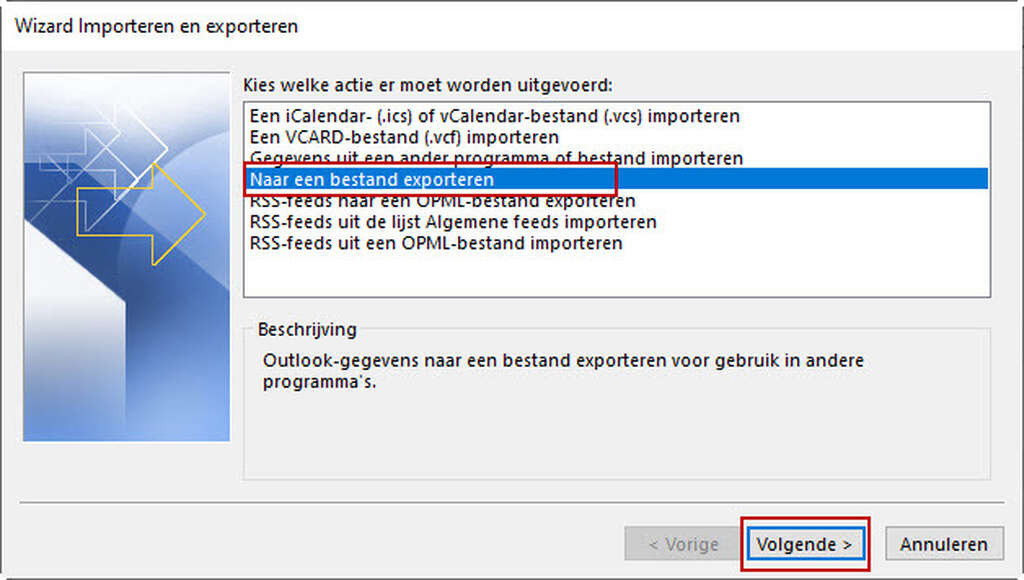The image size is (1024, 580).
Task: Click the Outlook-gegevens description text
Action: (x=563, y=371)
